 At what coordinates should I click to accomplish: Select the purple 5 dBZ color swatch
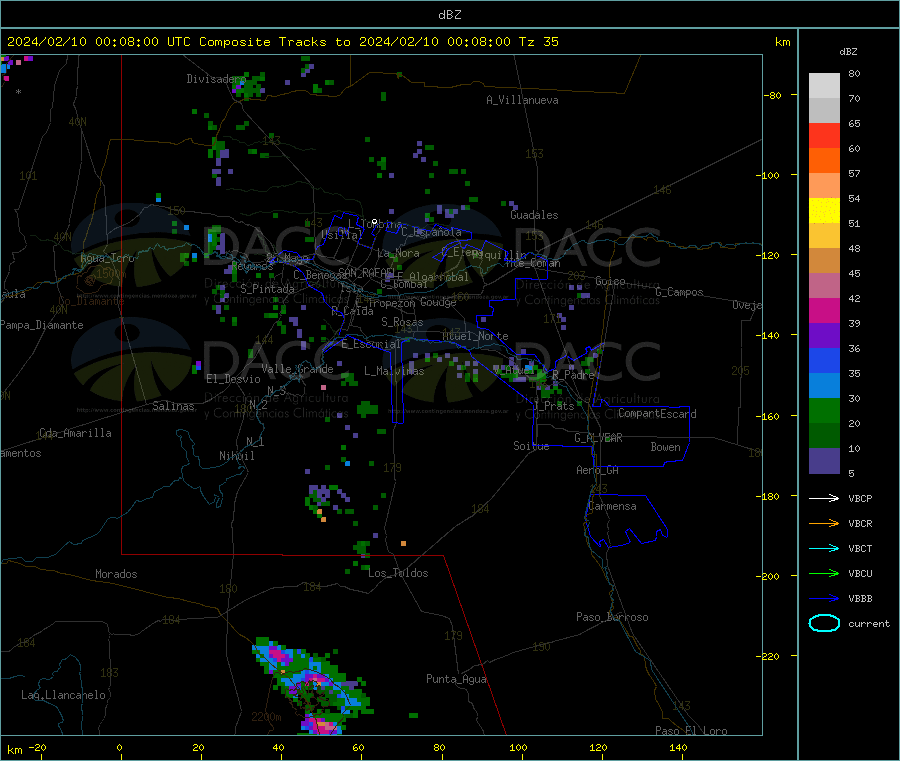(x=824, y=461)
